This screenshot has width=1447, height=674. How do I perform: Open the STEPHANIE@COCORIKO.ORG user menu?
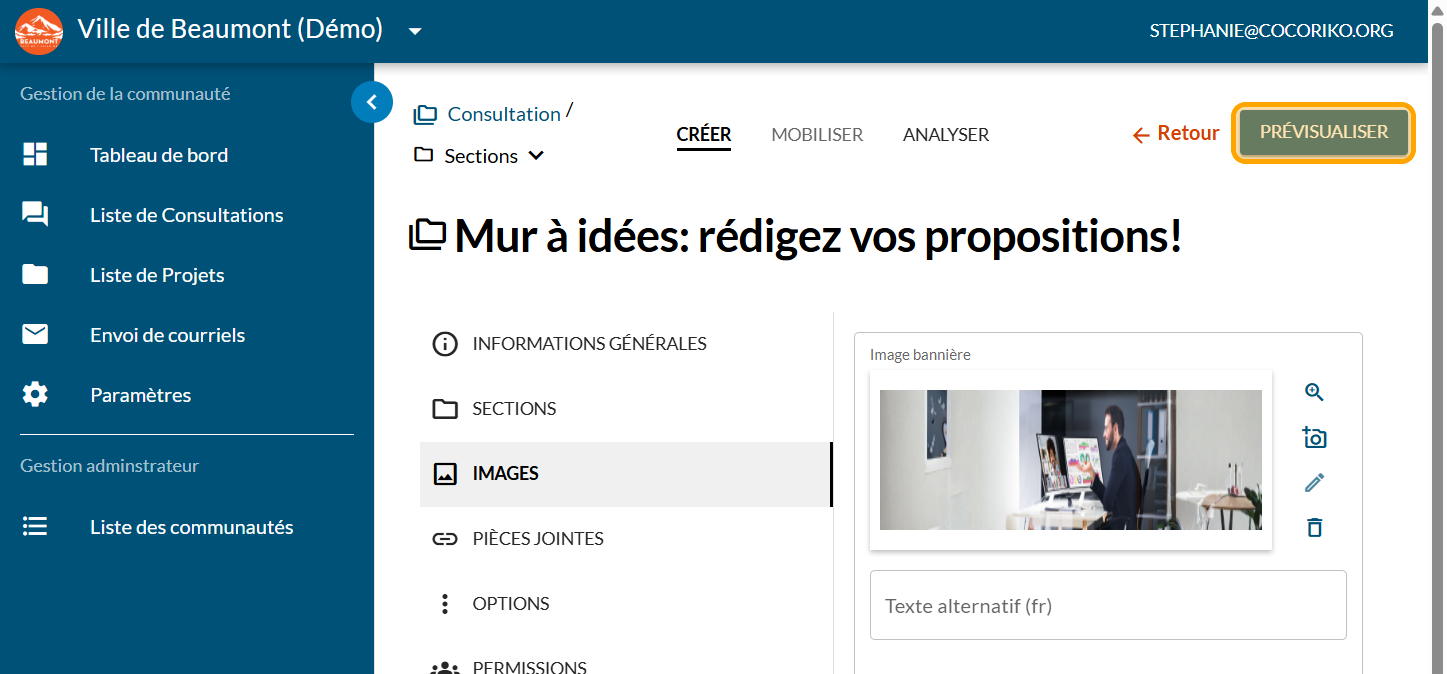[x=1271, y=31]
